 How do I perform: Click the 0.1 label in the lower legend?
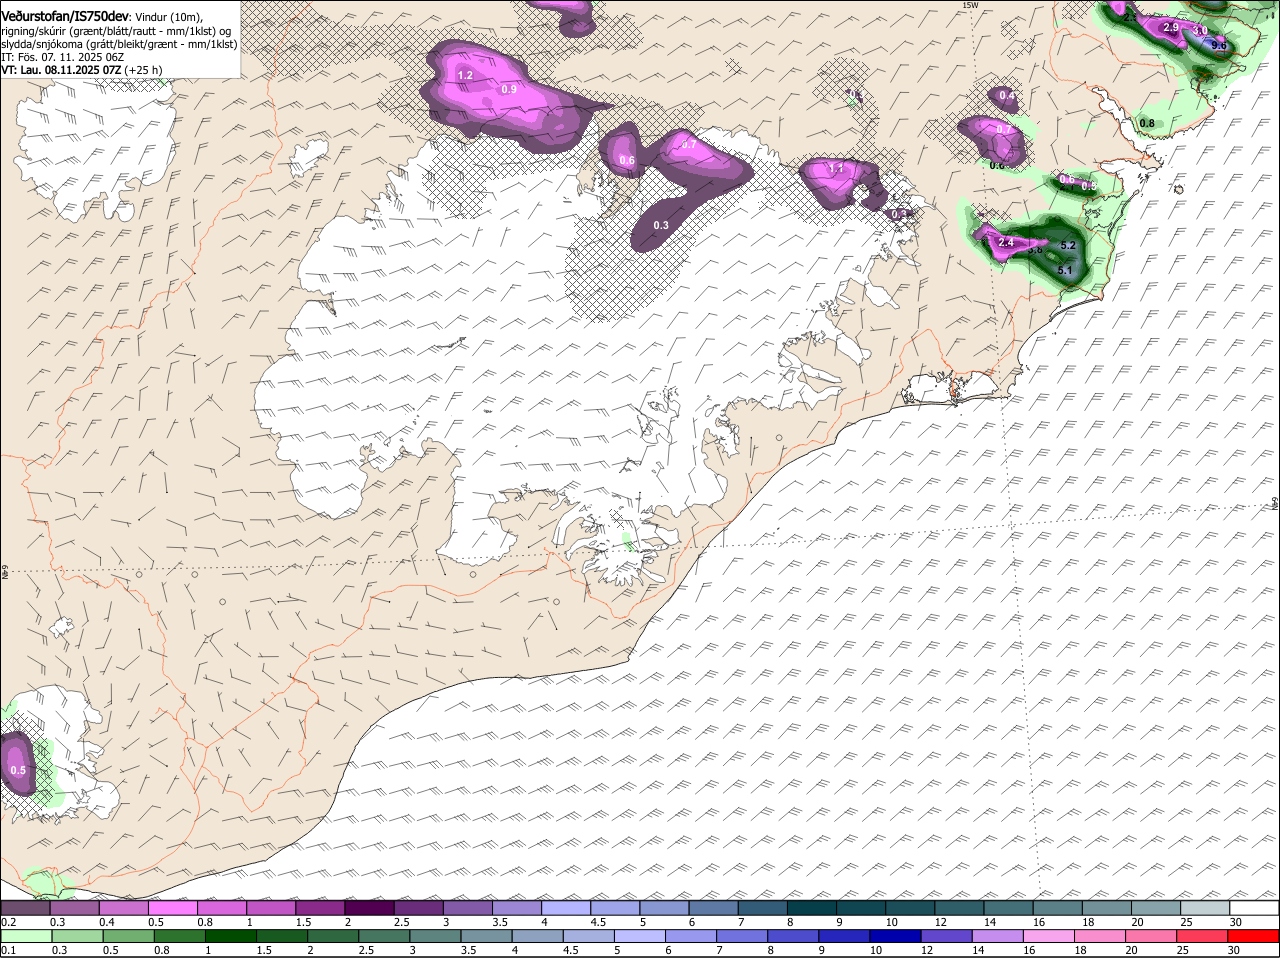[x=8, y=951]
